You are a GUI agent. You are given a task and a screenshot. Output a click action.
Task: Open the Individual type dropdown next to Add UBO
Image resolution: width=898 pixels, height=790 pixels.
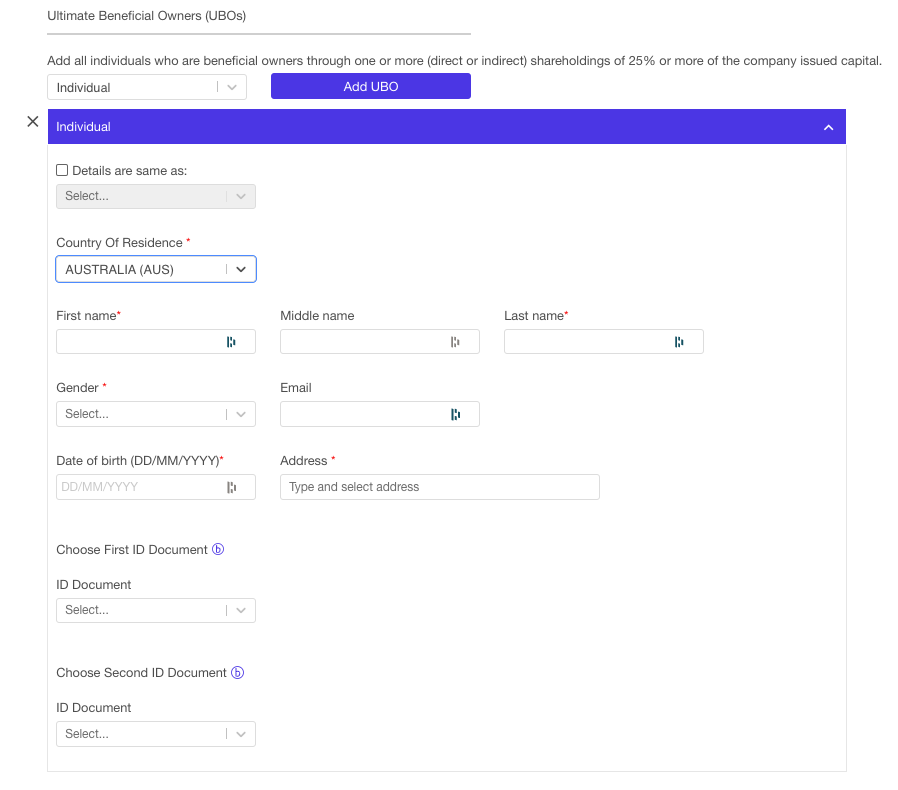point(147,87)
